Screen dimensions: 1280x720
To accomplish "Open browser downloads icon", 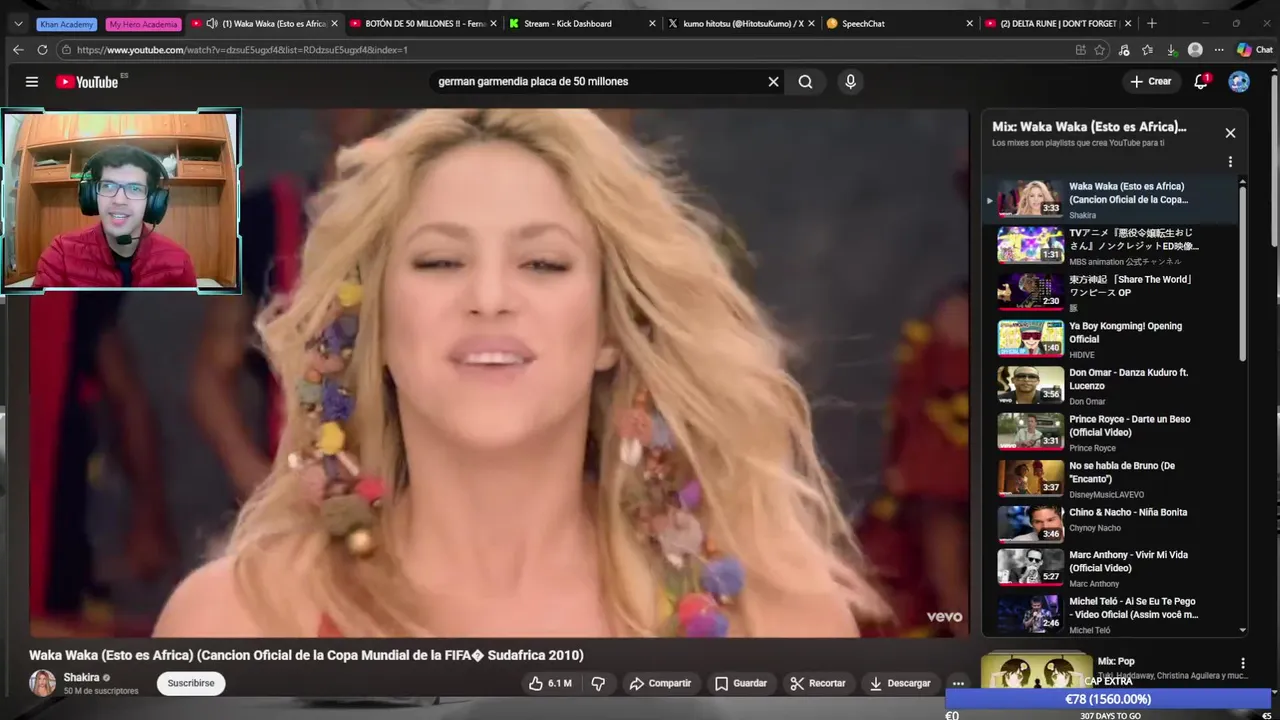I will point(1171,49).
